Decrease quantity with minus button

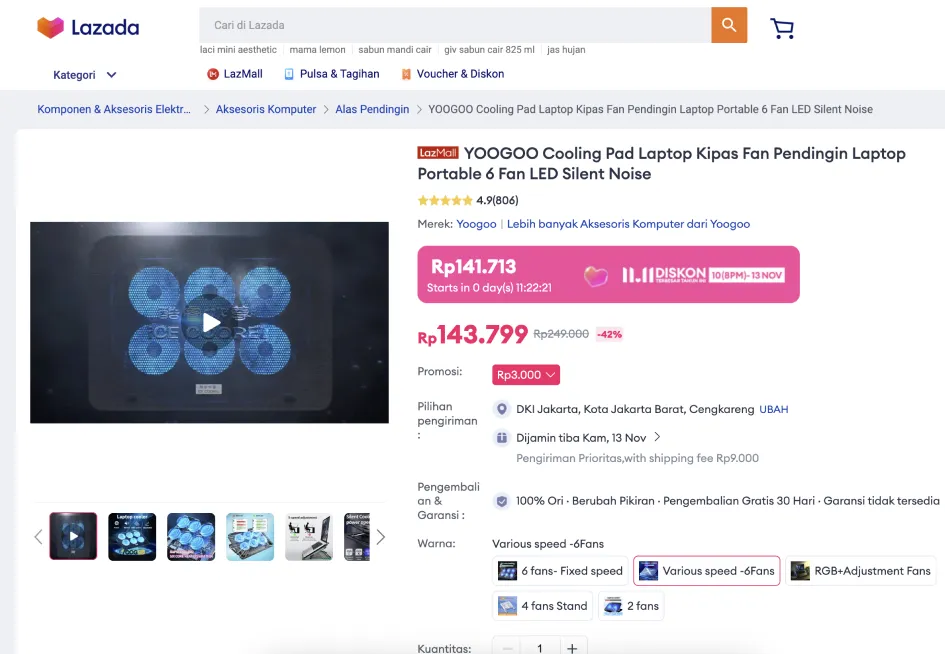tap(508, 647)
